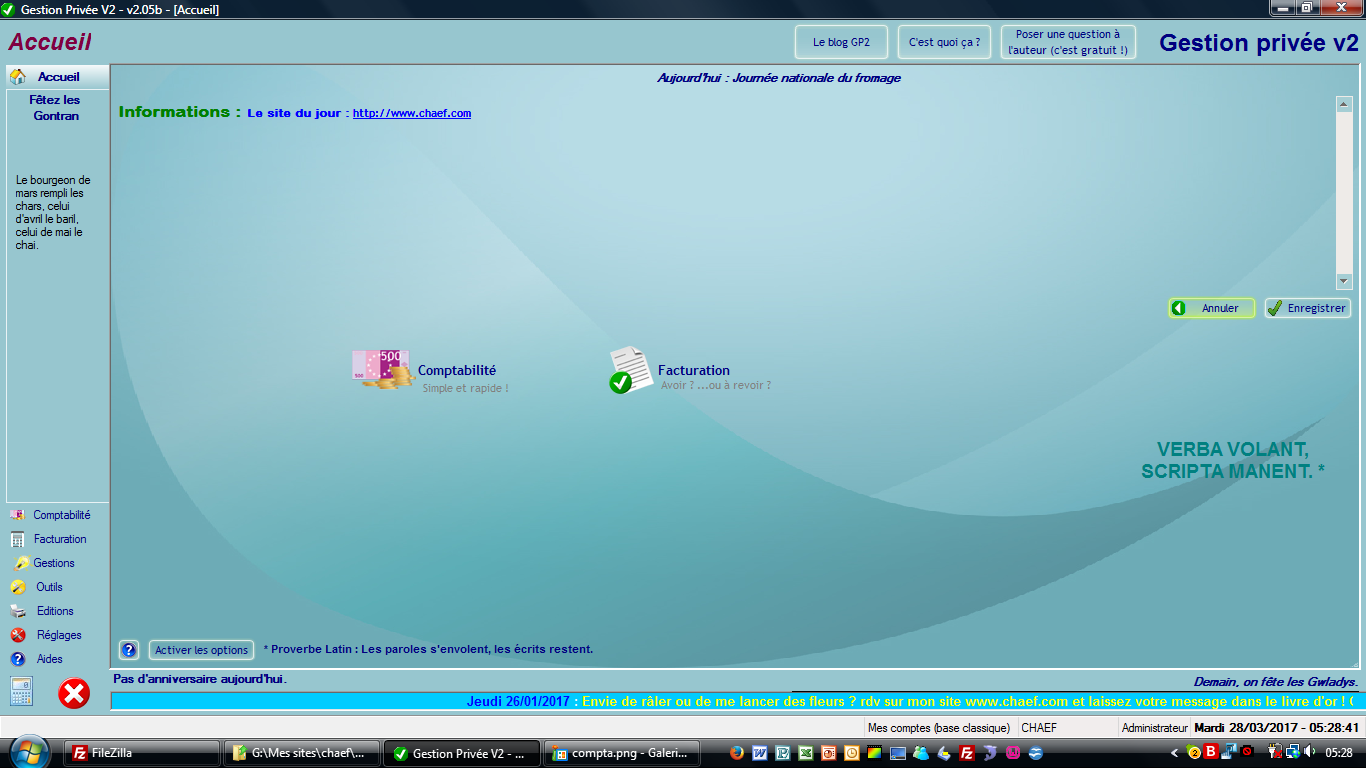Screen dimensions: 1366x768
Task: Click the Messenger people quick launch icon
Action: coord(921,753)
